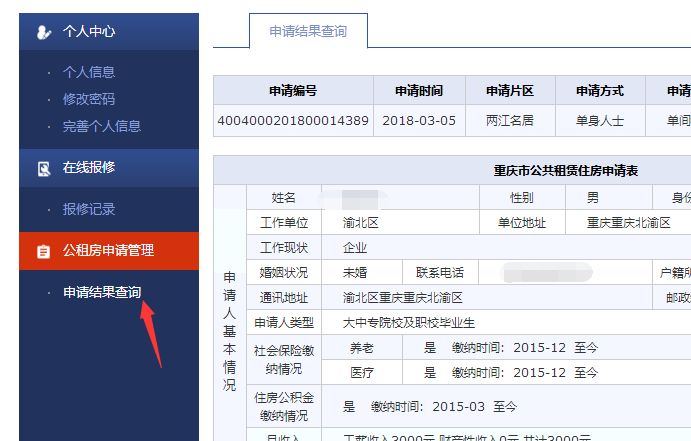The height and width of the screenshot is (441, 691).
Task: Click the 申请编号 column header
Action: pos(293,91)
